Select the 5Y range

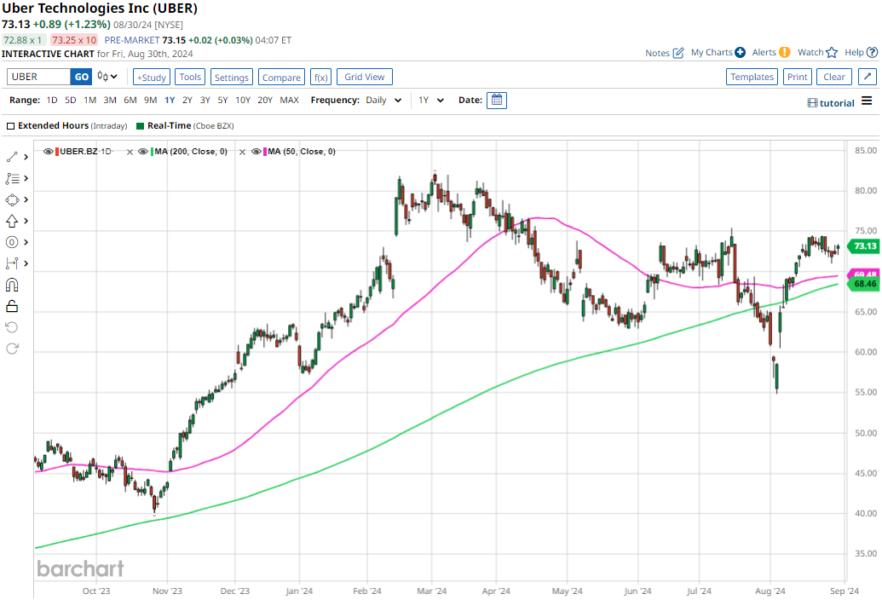[223, 100]
